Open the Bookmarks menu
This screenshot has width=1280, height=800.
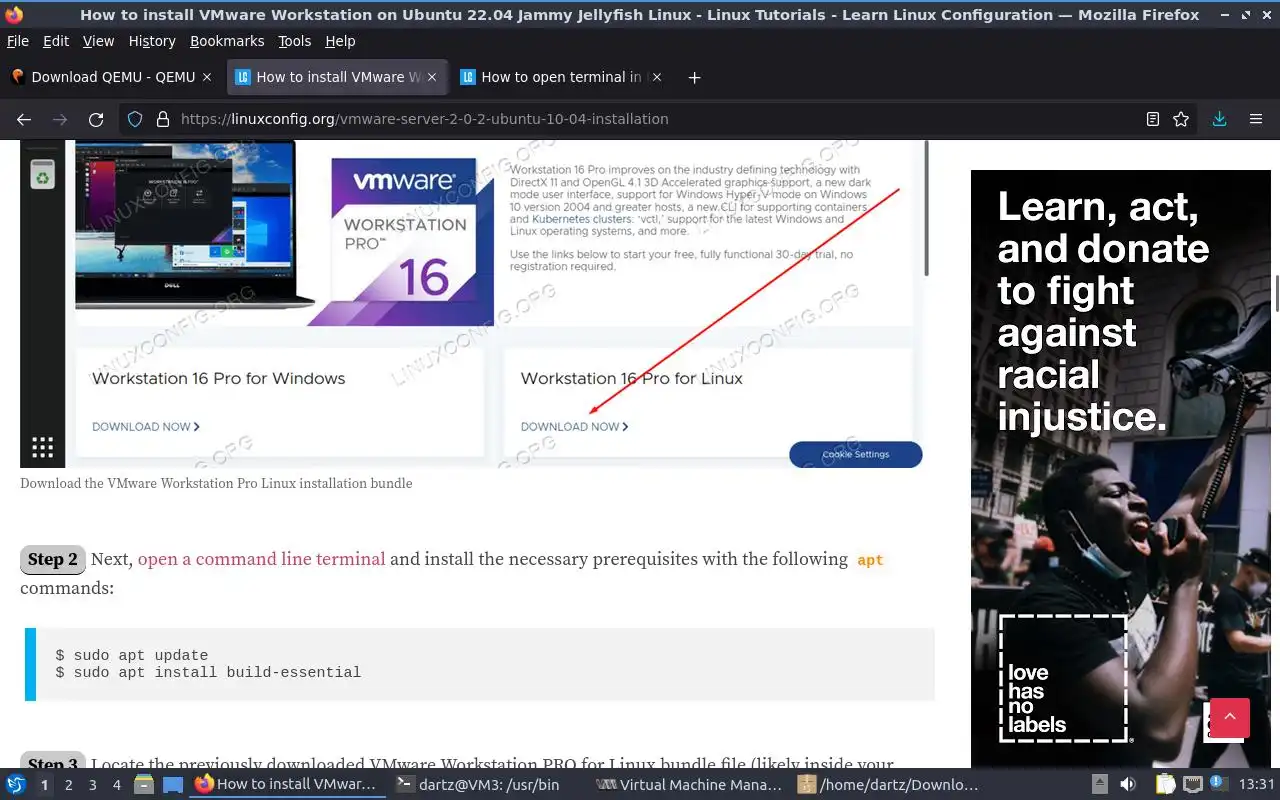227,41
